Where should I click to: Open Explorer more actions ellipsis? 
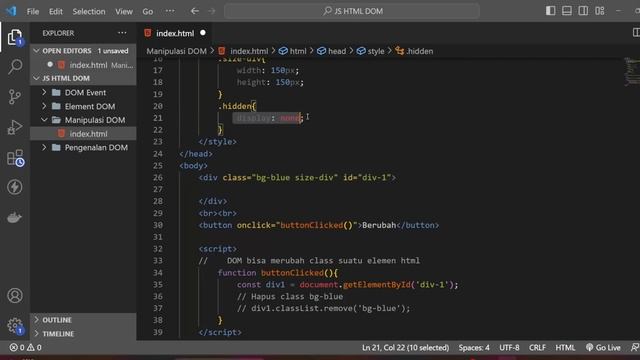122,33
